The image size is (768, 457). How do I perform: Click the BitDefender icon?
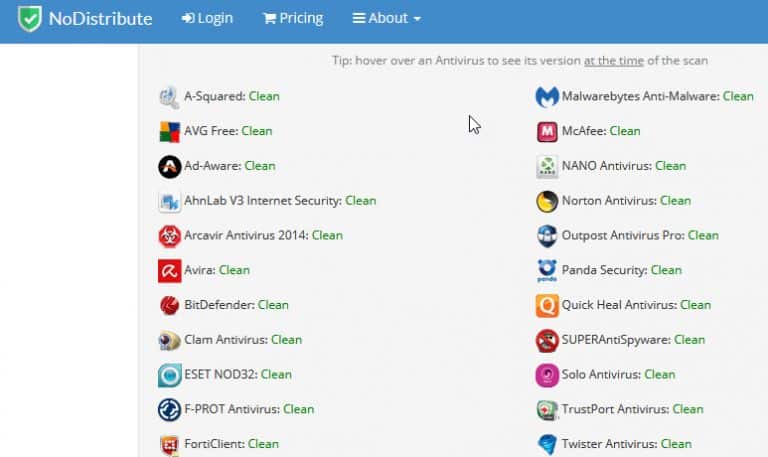[x=169, y=305]
